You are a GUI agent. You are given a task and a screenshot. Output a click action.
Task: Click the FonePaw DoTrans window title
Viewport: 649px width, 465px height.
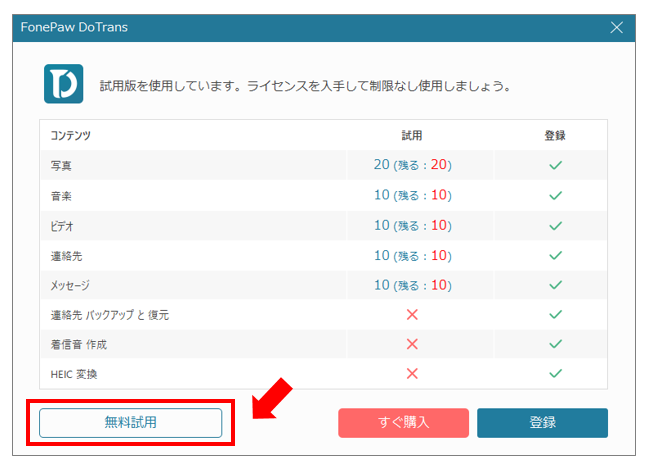[74, 27]
